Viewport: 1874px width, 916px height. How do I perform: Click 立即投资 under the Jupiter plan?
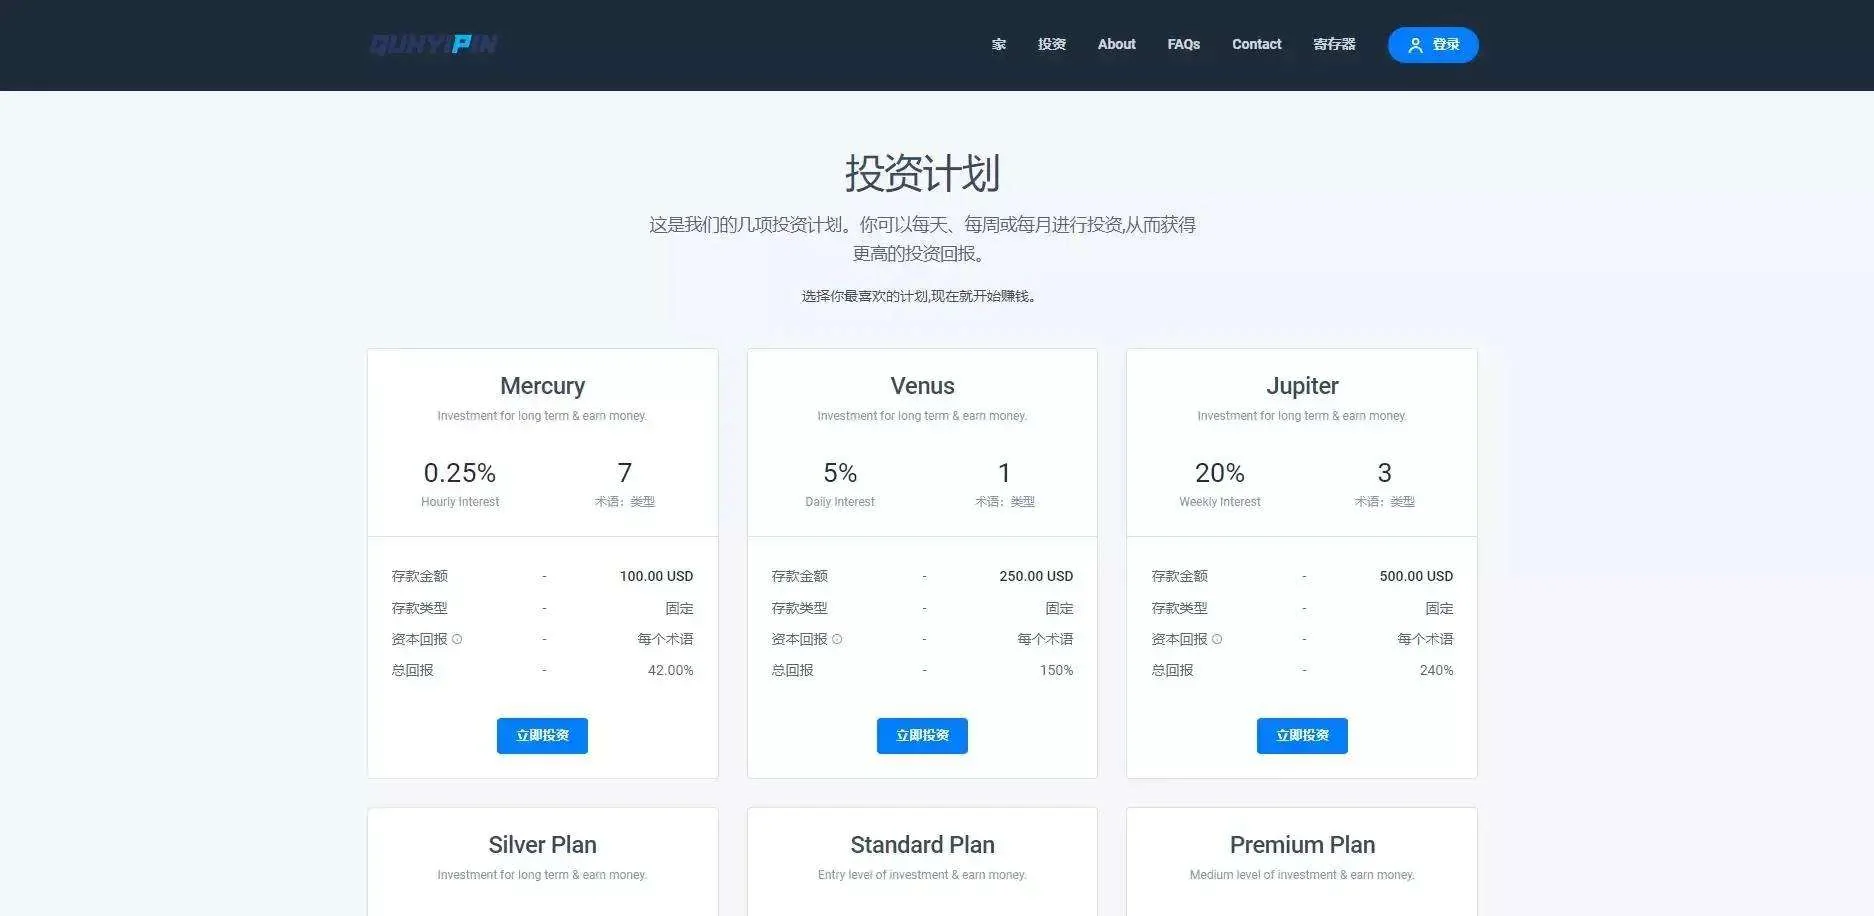pos(1302,735)
